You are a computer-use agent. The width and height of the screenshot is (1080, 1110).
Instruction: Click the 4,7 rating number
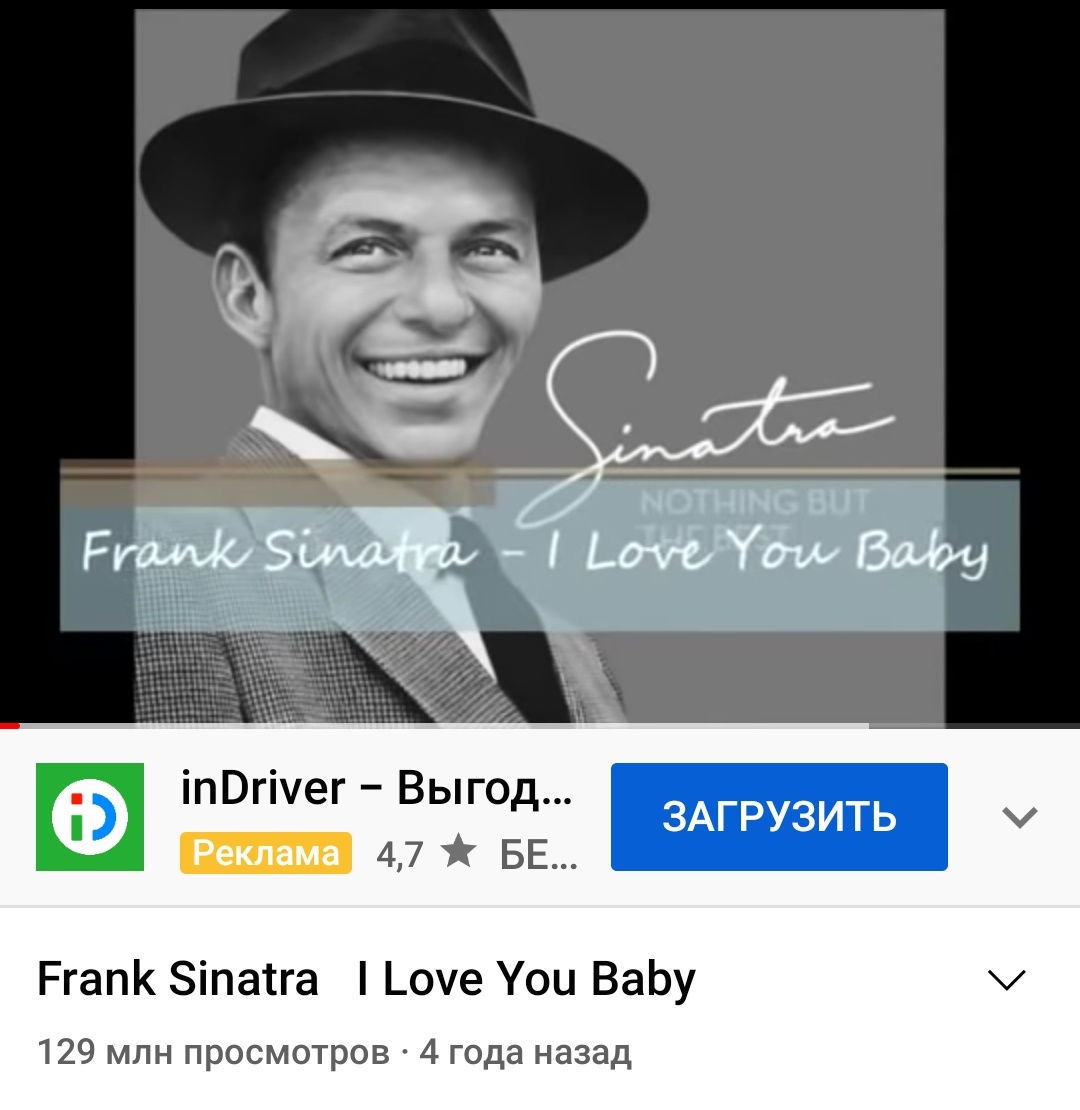400,854
